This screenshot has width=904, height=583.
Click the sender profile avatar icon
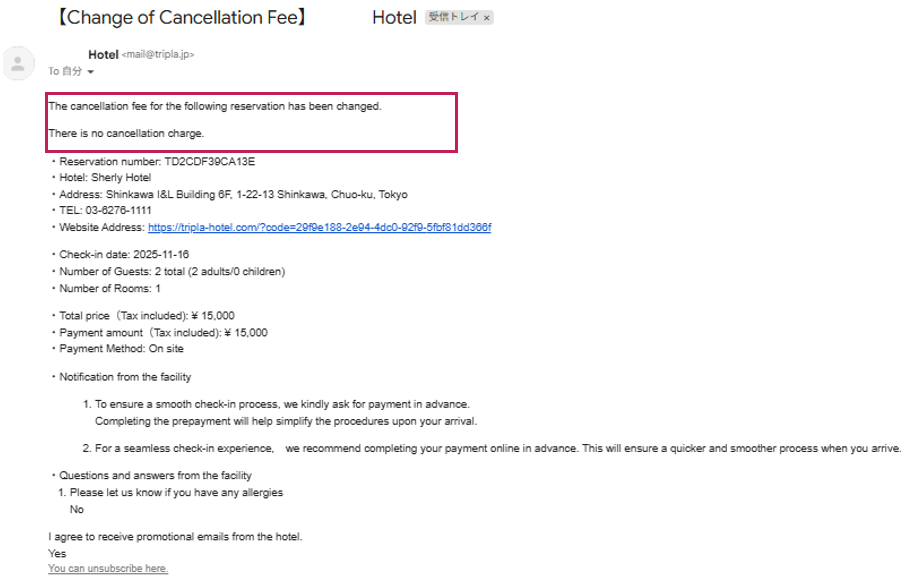click(17, 63)
